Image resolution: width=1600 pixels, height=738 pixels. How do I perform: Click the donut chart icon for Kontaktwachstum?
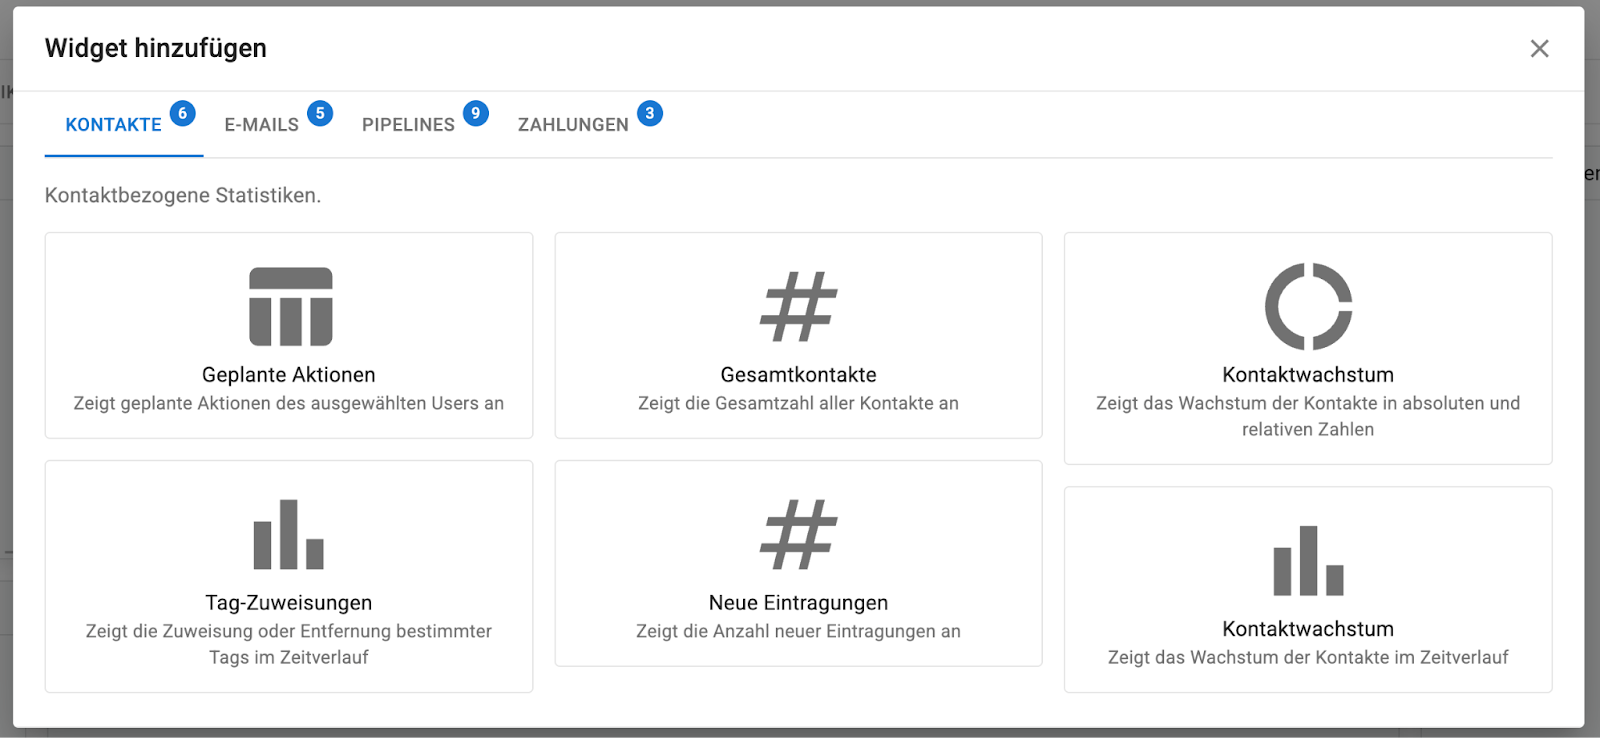[x=1308, y=306]
